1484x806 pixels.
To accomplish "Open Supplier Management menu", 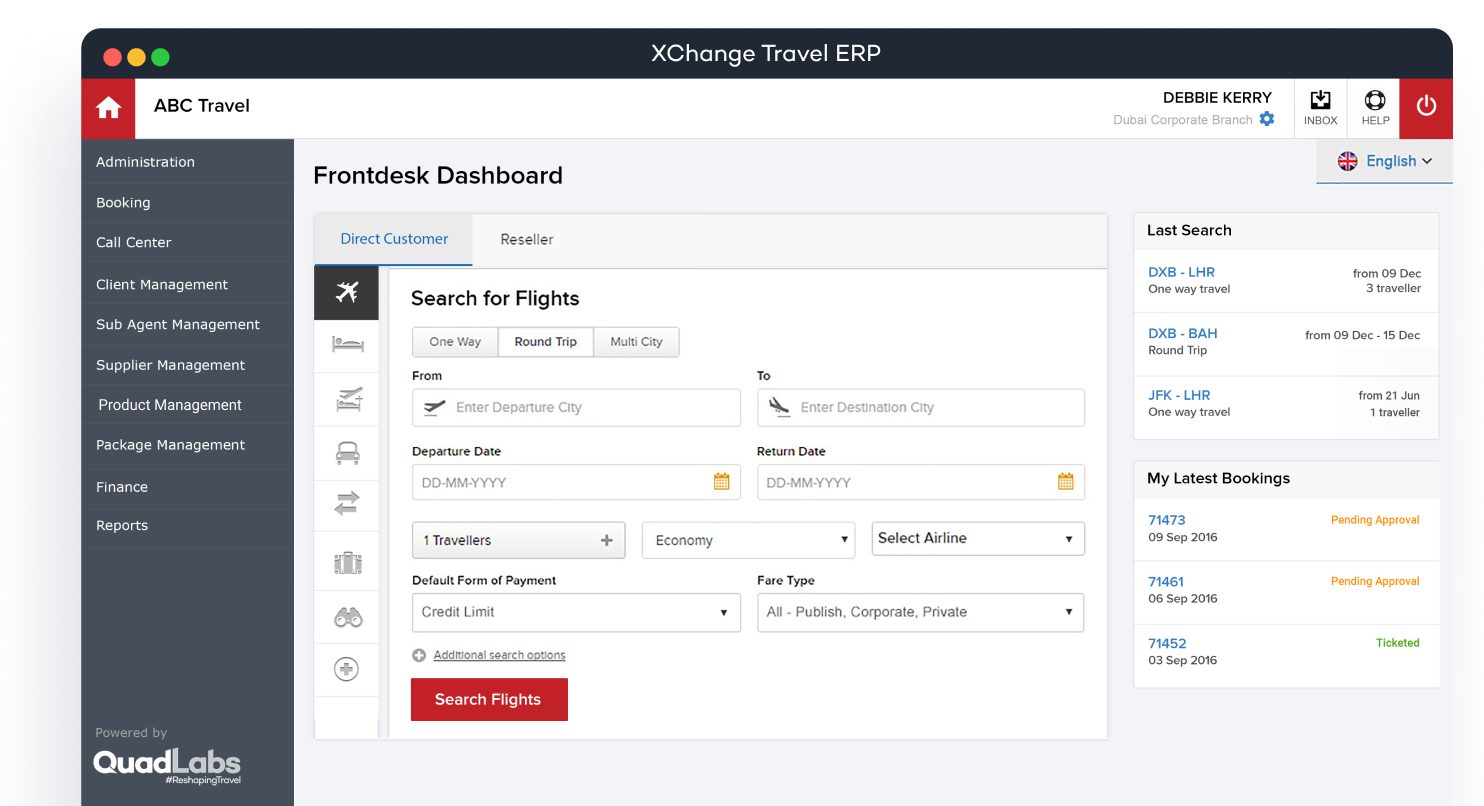I will tap(188, 365).
